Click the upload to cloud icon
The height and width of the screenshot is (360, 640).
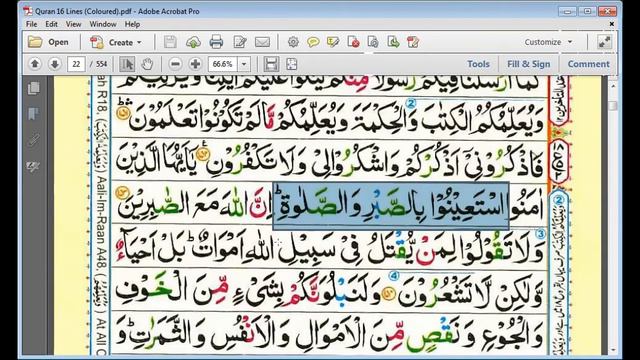click(193, 42)
